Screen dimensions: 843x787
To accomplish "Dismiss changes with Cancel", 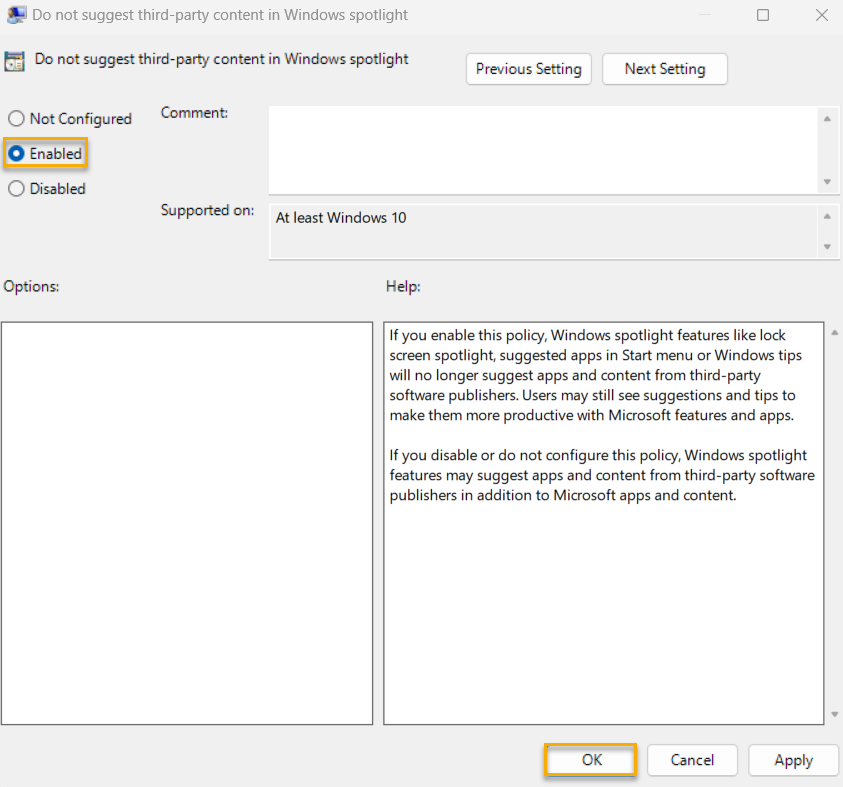I will [x=692, y=760].
